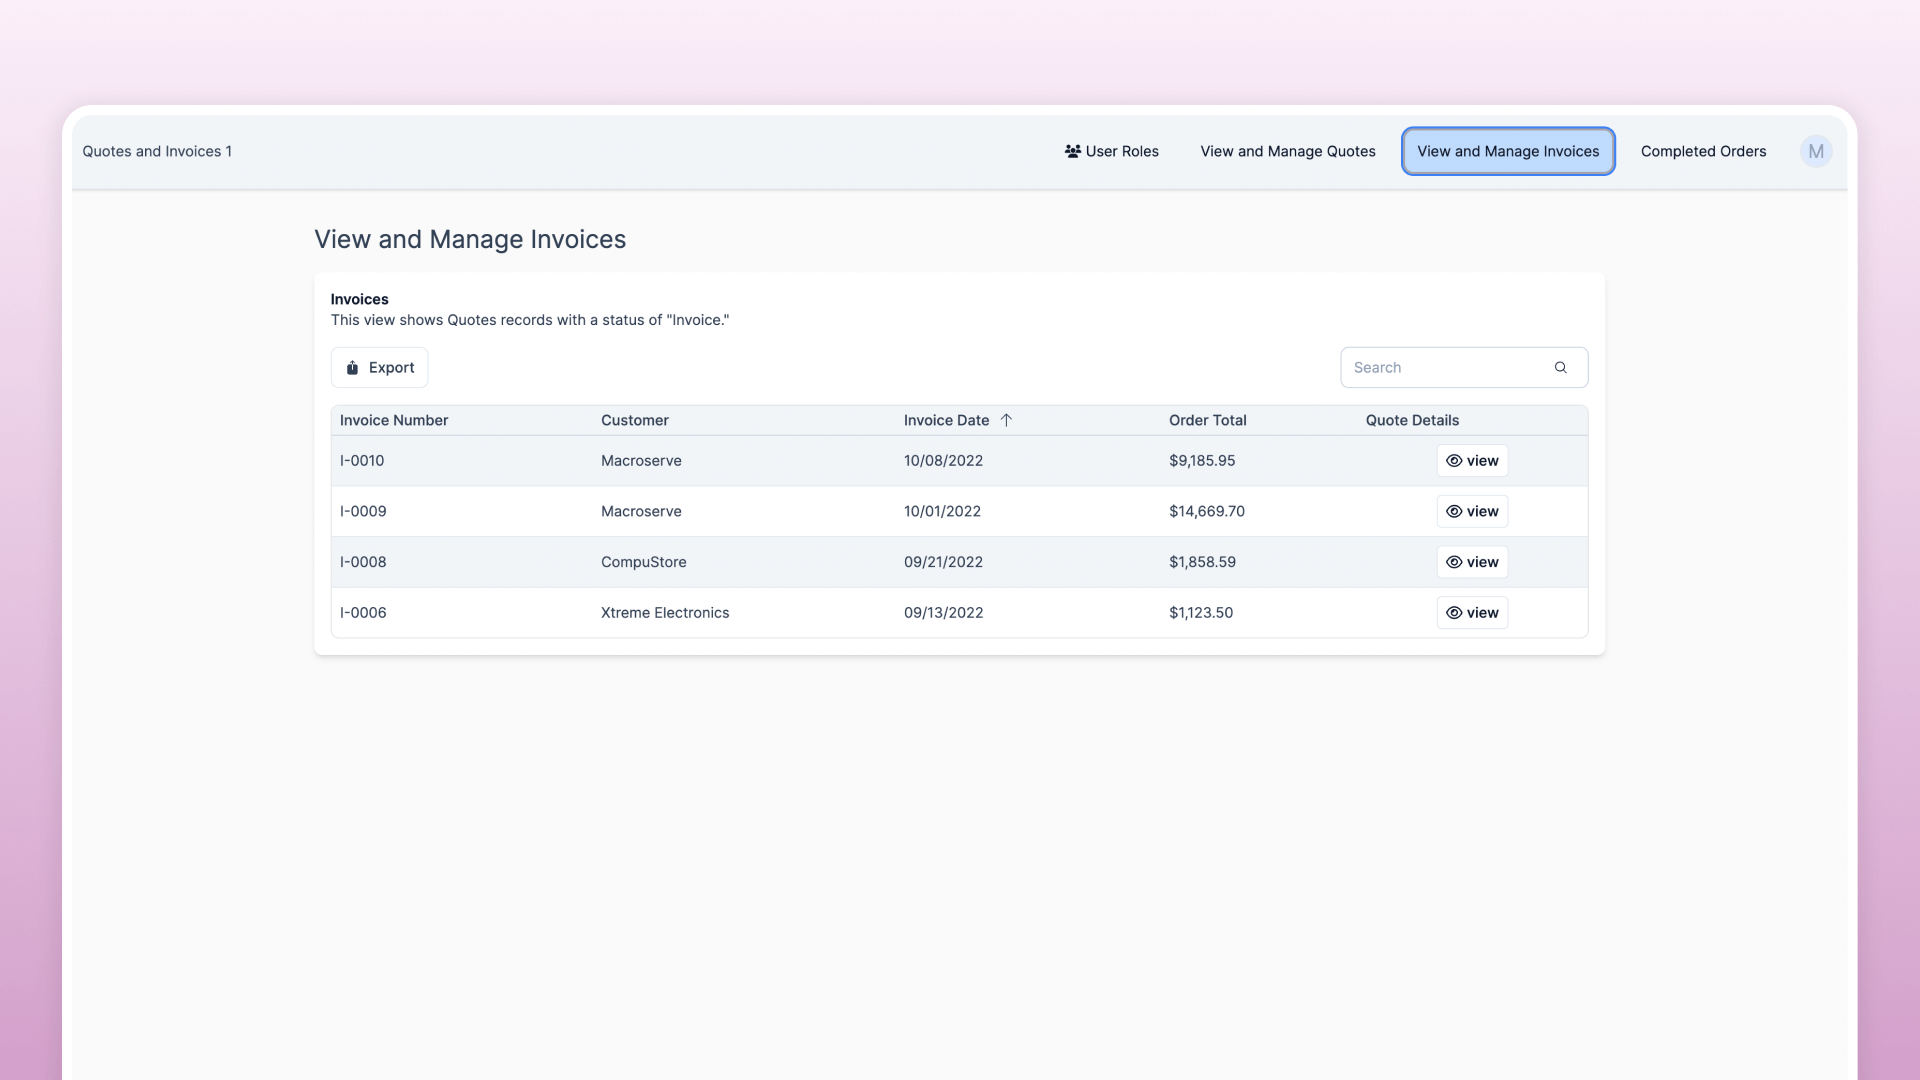Click the Quotes and Invoices 1 app title

point(157,151)
